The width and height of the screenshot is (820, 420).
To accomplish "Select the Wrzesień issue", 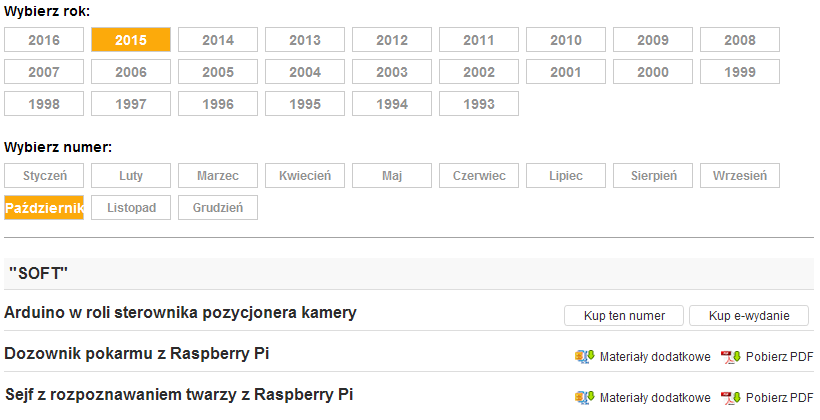I will tap(740, 176).
